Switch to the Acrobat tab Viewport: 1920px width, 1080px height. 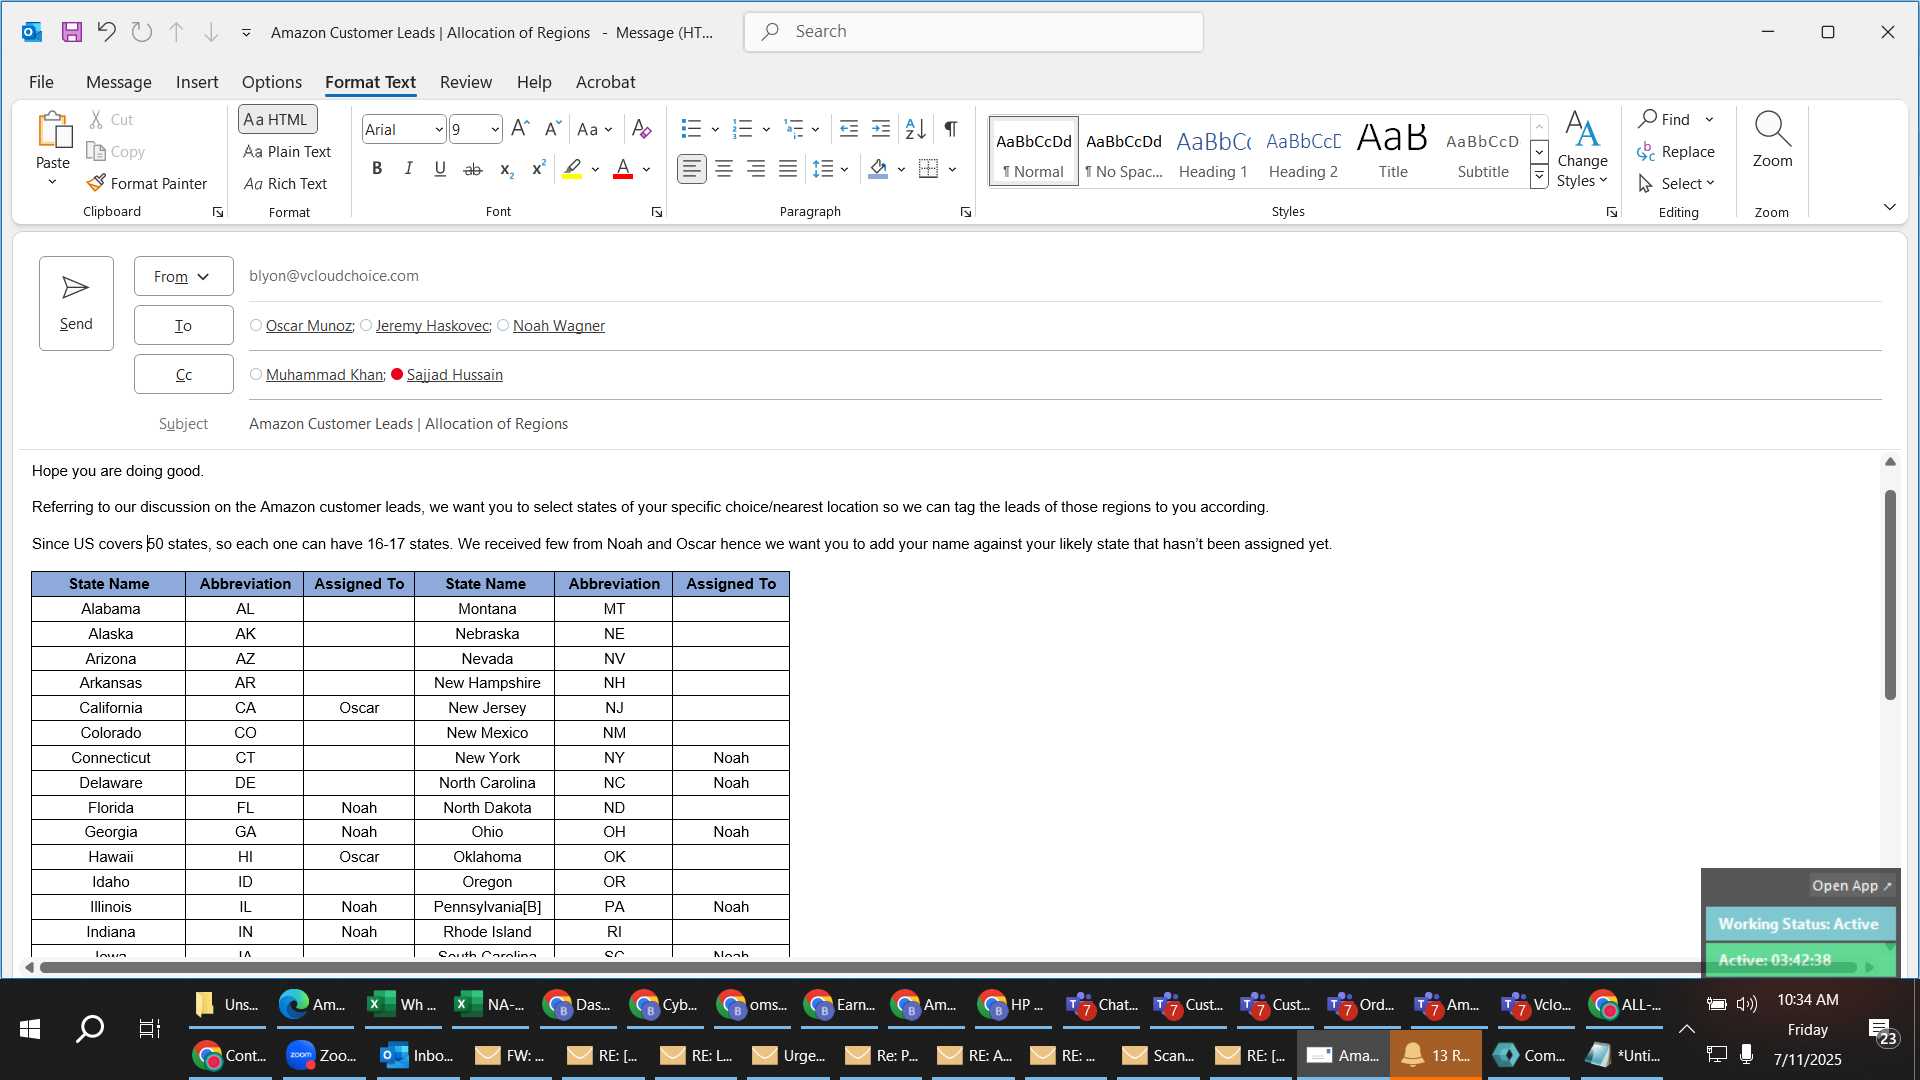[x=605, y=82]
